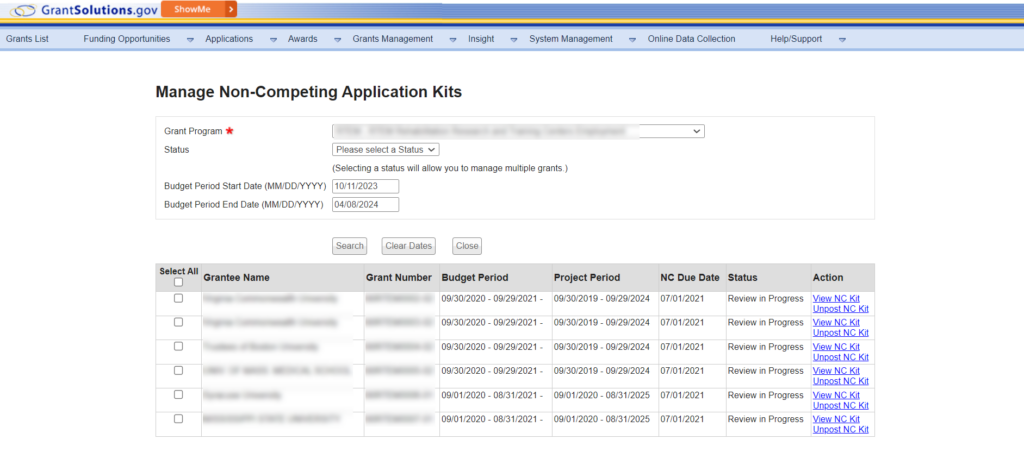Check the Select All checkbox

click(x=178, y=283)
